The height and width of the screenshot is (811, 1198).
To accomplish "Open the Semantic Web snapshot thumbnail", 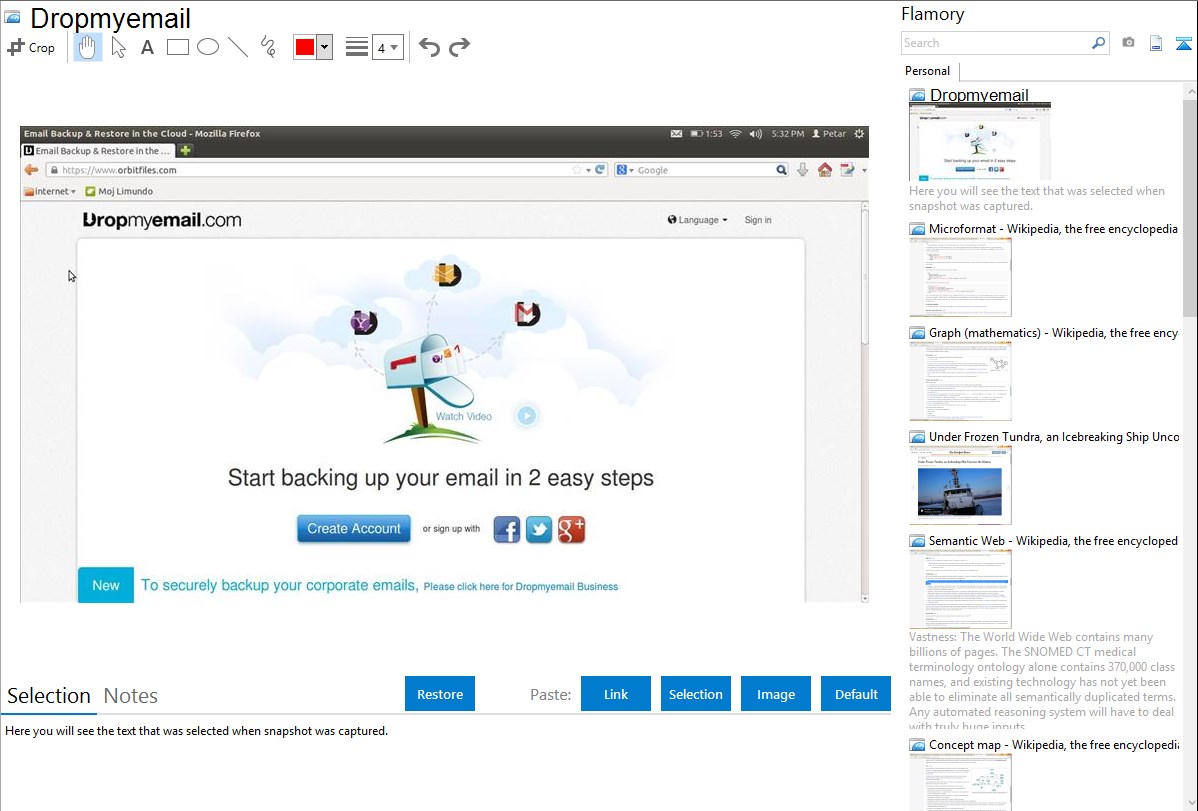I will (x=960, y=589).
